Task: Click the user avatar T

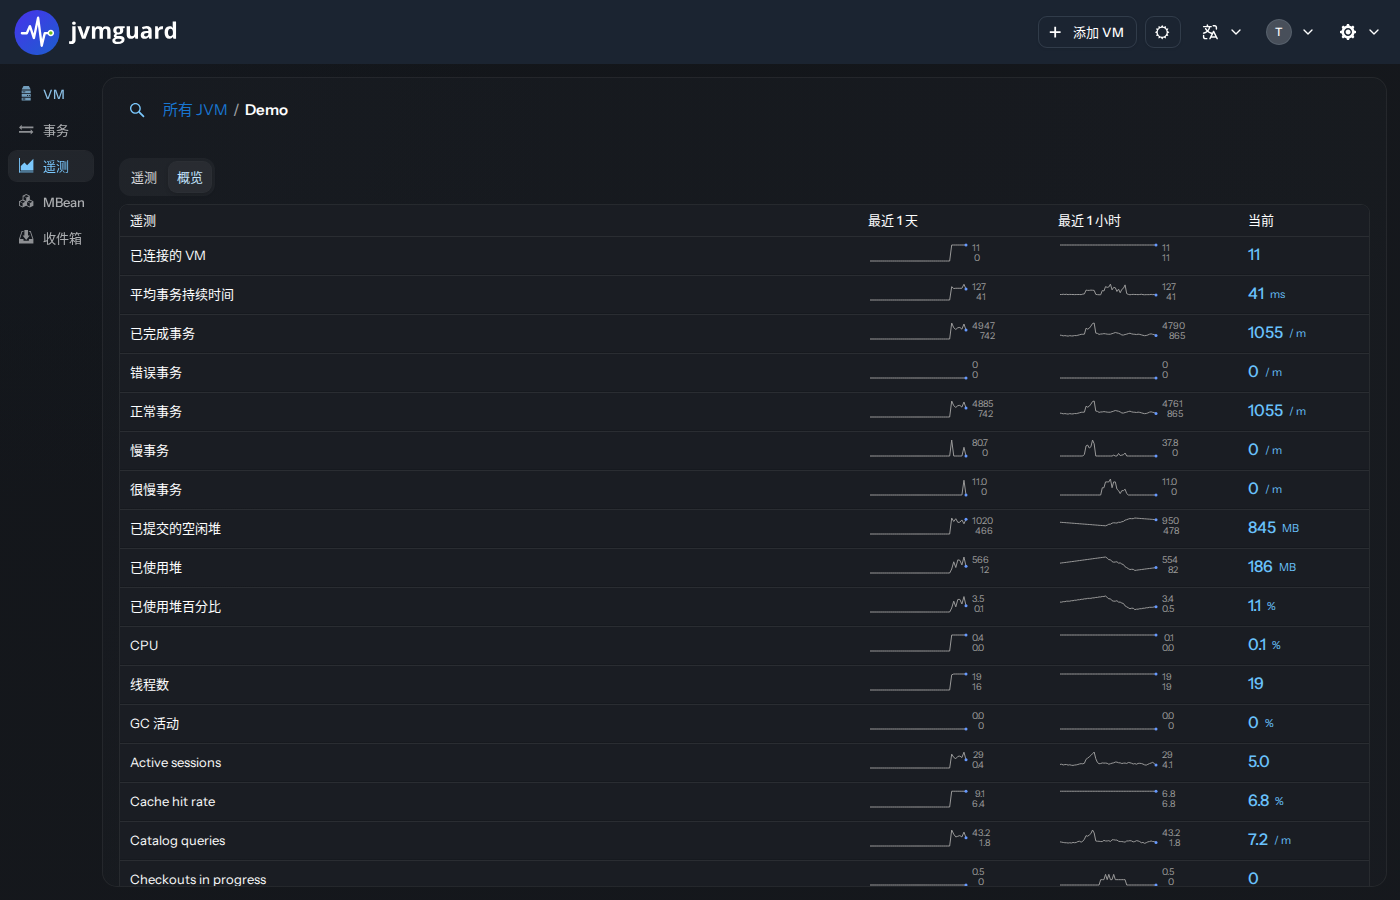Action: click(1278, 32)
